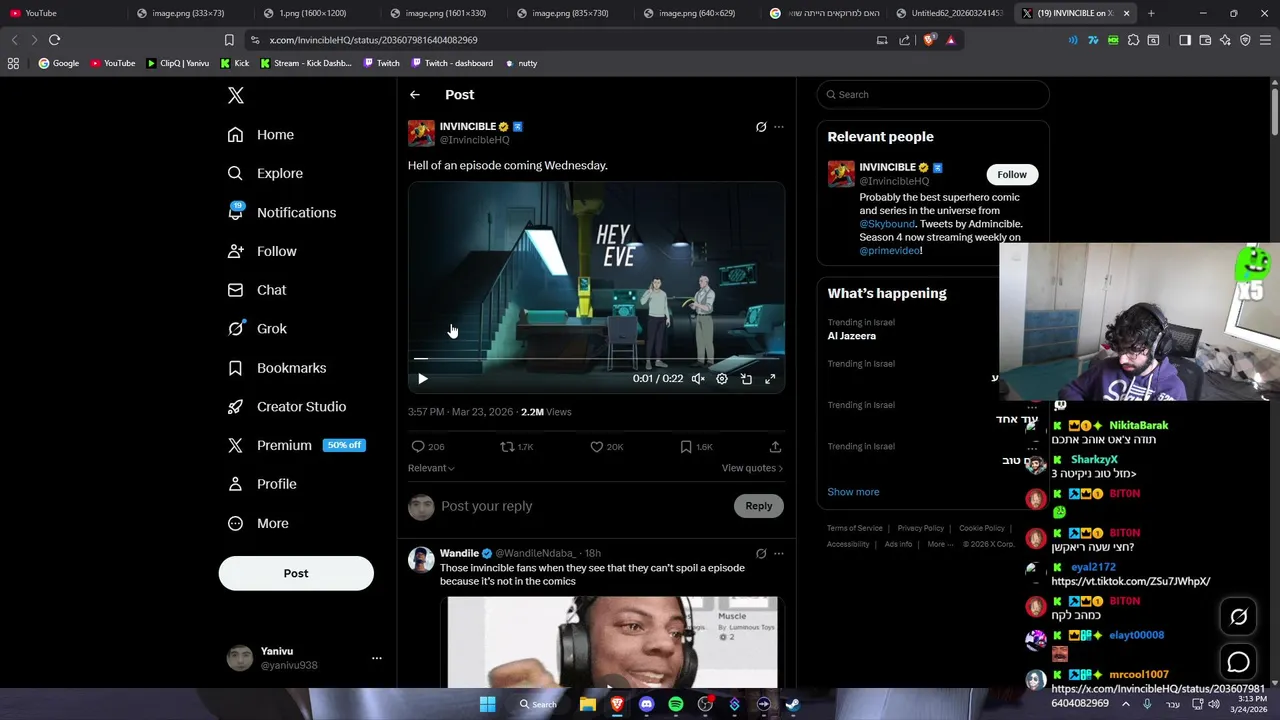Open Explore in the sidebar

click(265, 173)
